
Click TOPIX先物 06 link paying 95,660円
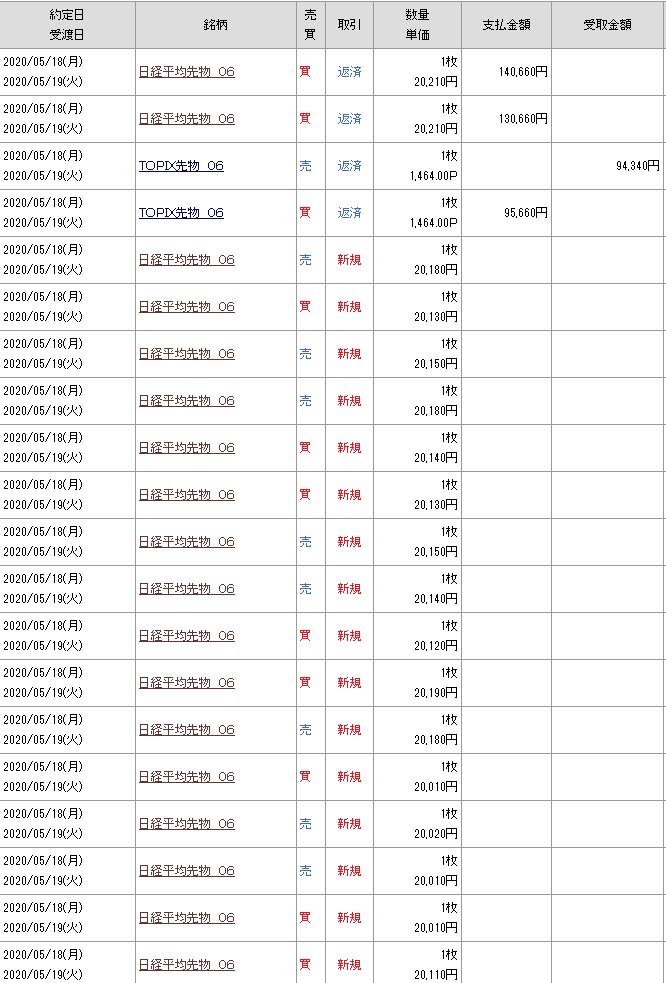tap(181, 213)
